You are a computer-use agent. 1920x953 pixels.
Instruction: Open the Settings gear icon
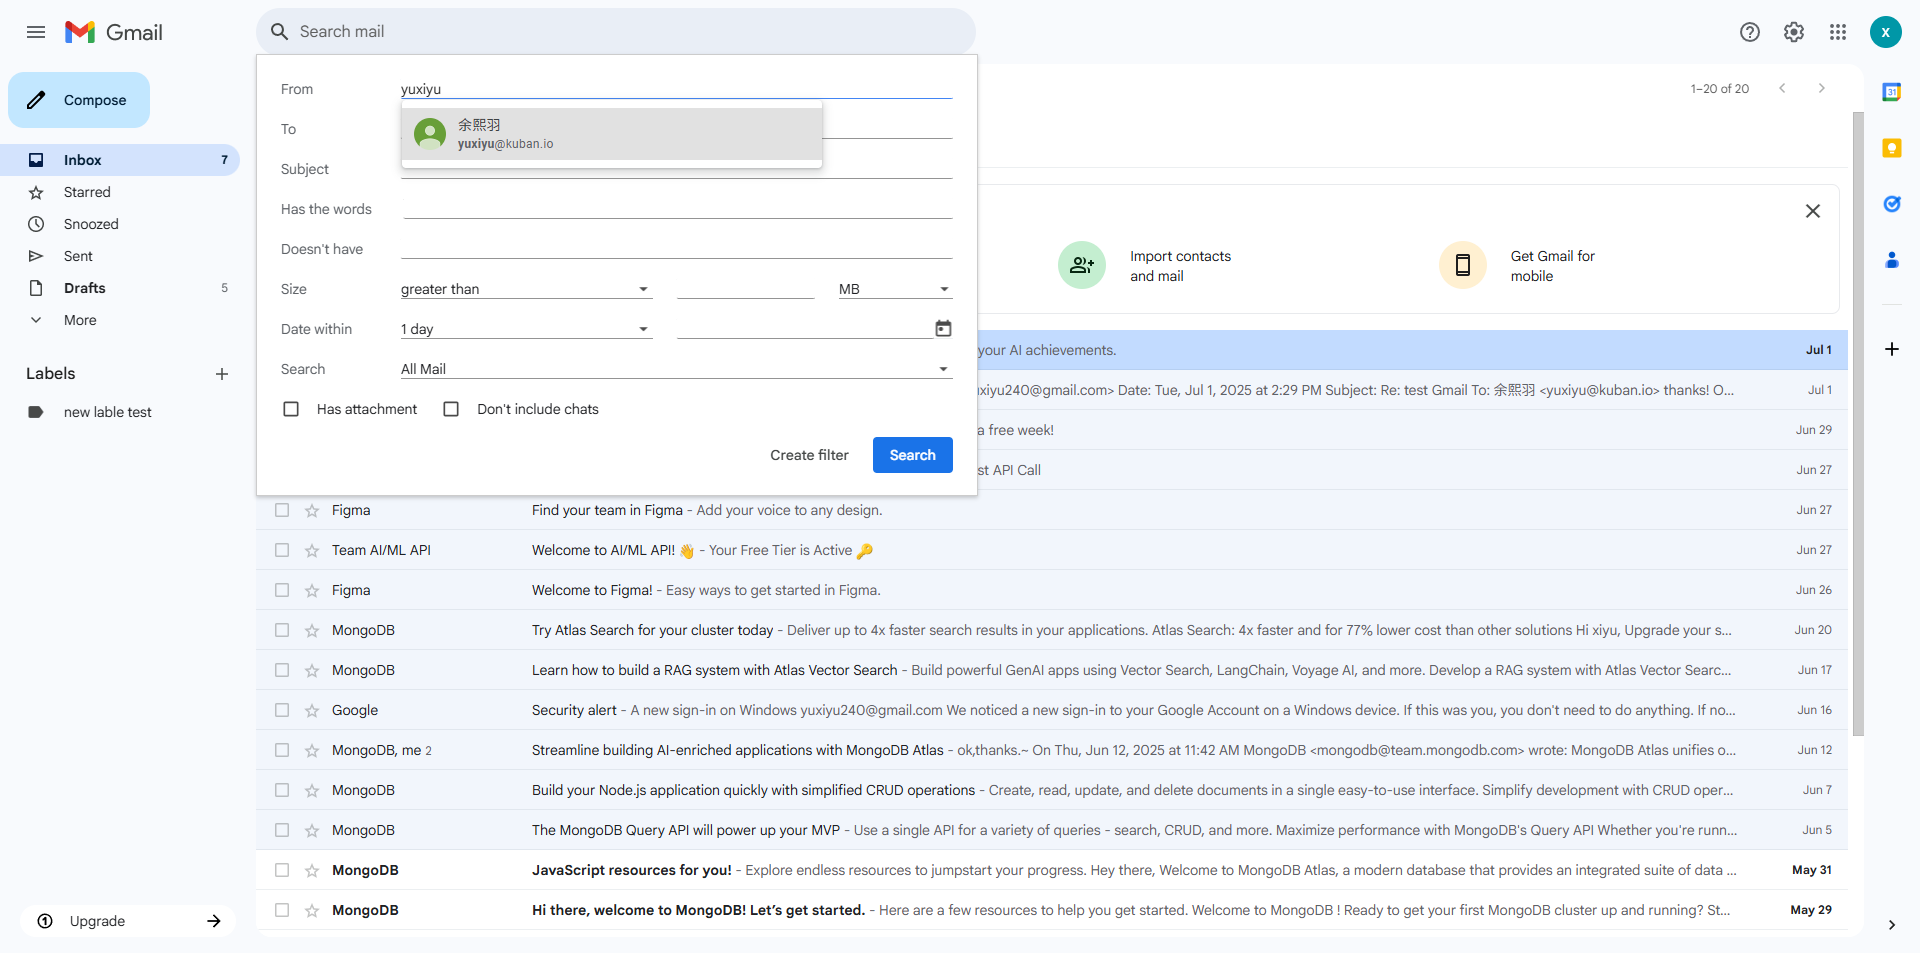[1794, 32]
